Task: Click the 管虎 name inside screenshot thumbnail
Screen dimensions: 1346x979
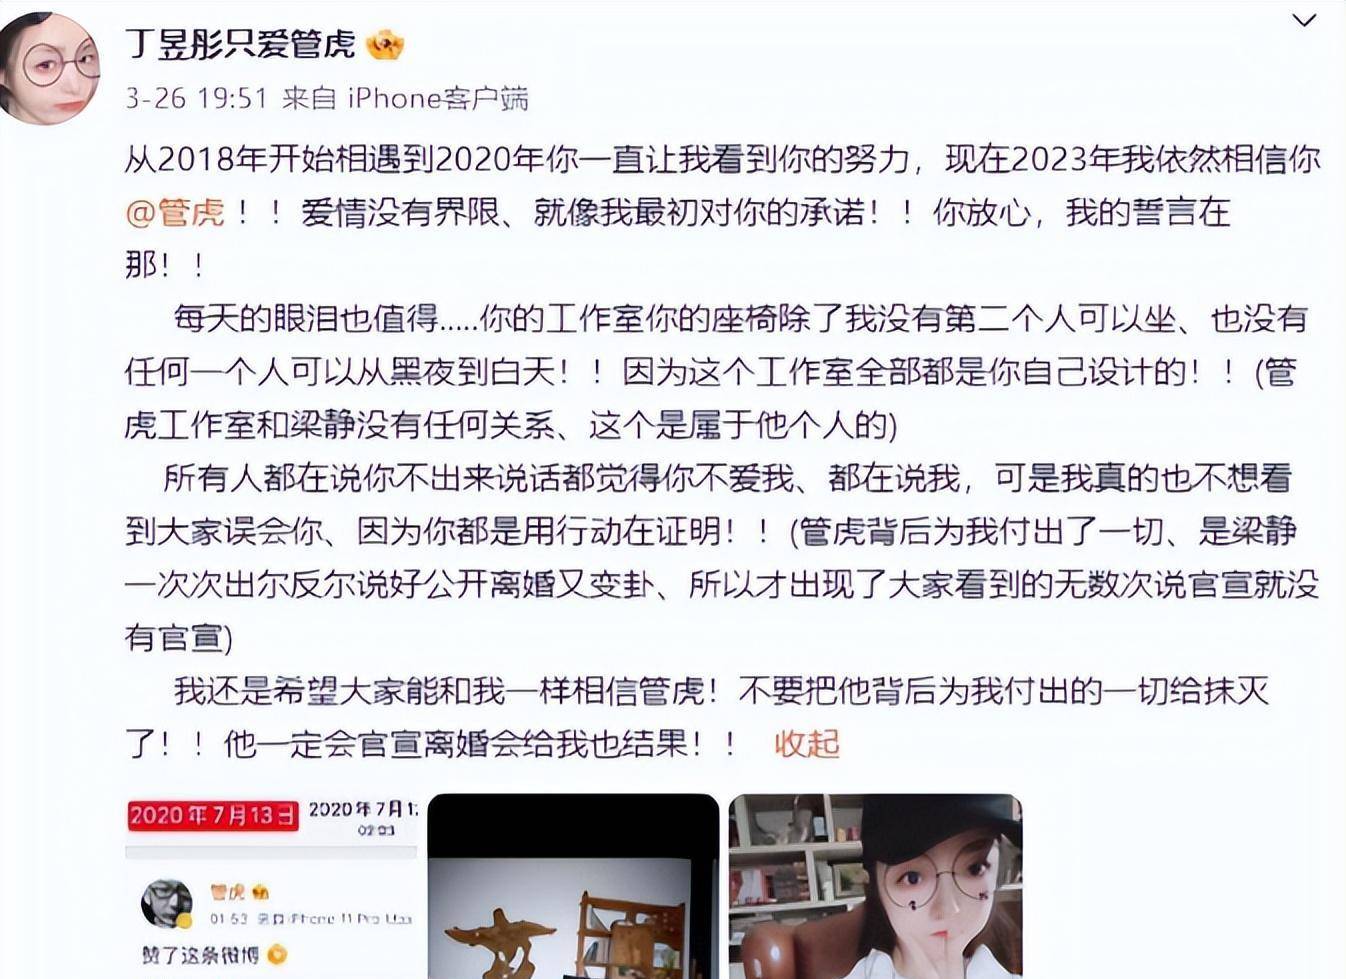Action: coord(227,891)
